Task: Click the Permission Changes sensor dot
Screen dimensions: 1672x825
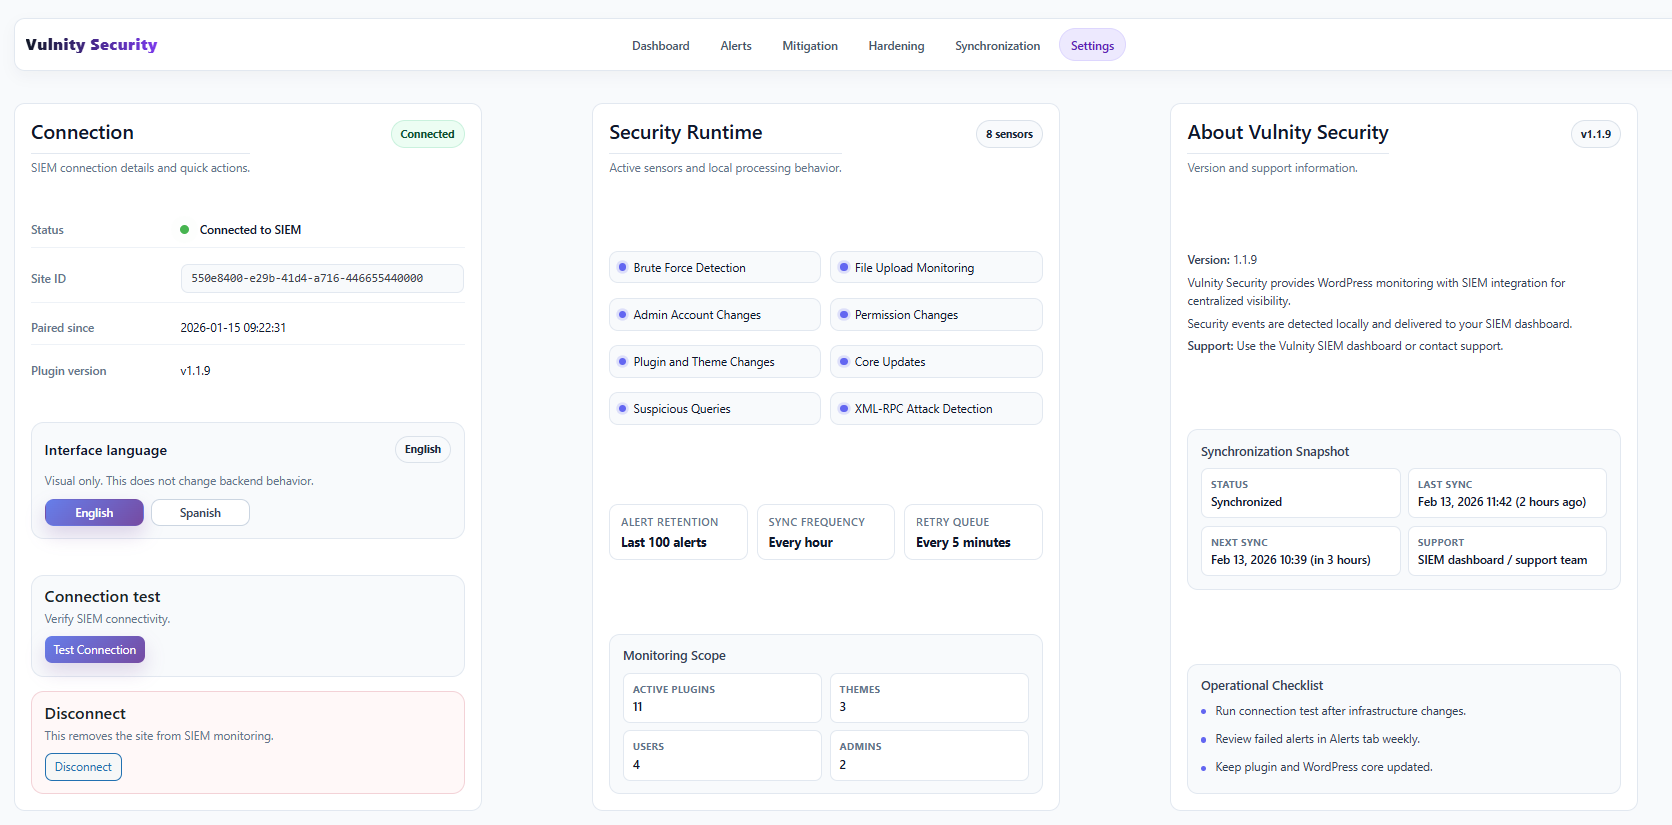Action: tap(844, 315)
